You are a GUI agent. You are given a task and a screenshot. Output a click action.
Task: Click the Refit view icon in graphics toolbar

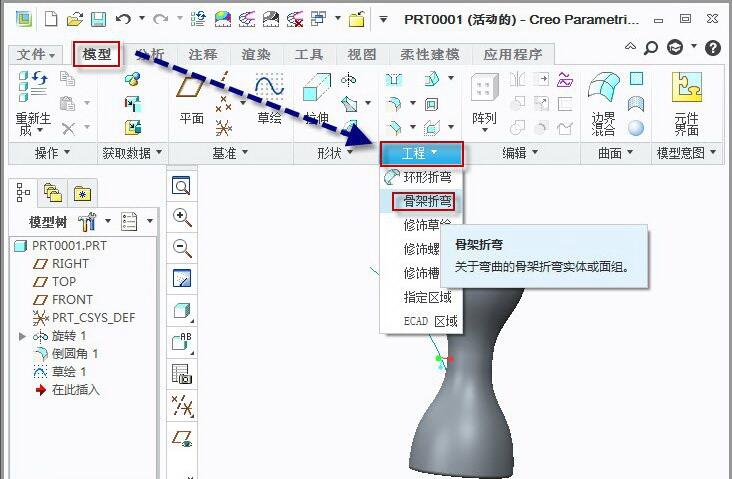click(x=182, y=186)
